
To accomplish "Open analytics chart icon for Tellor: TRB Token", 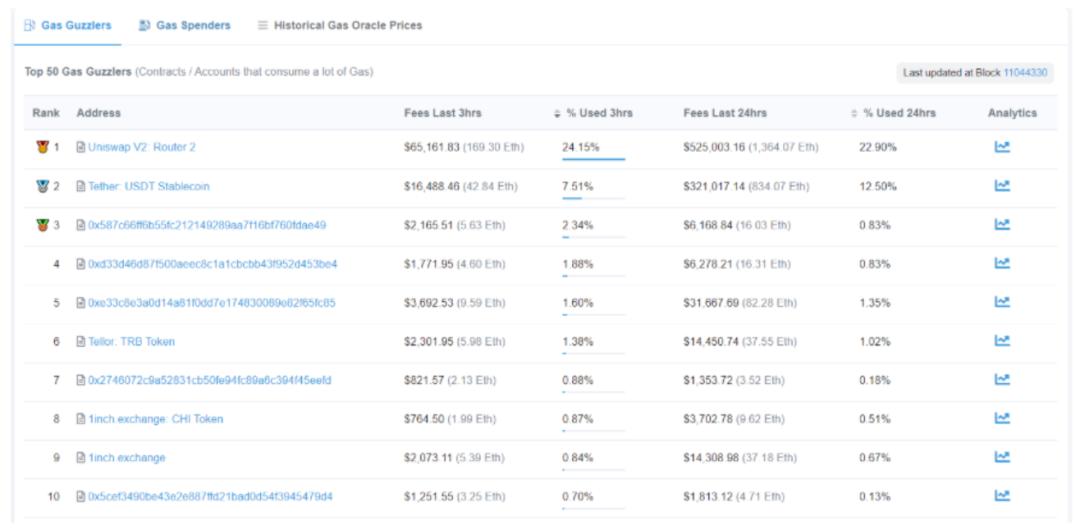I will click(x=1001, y=341).
